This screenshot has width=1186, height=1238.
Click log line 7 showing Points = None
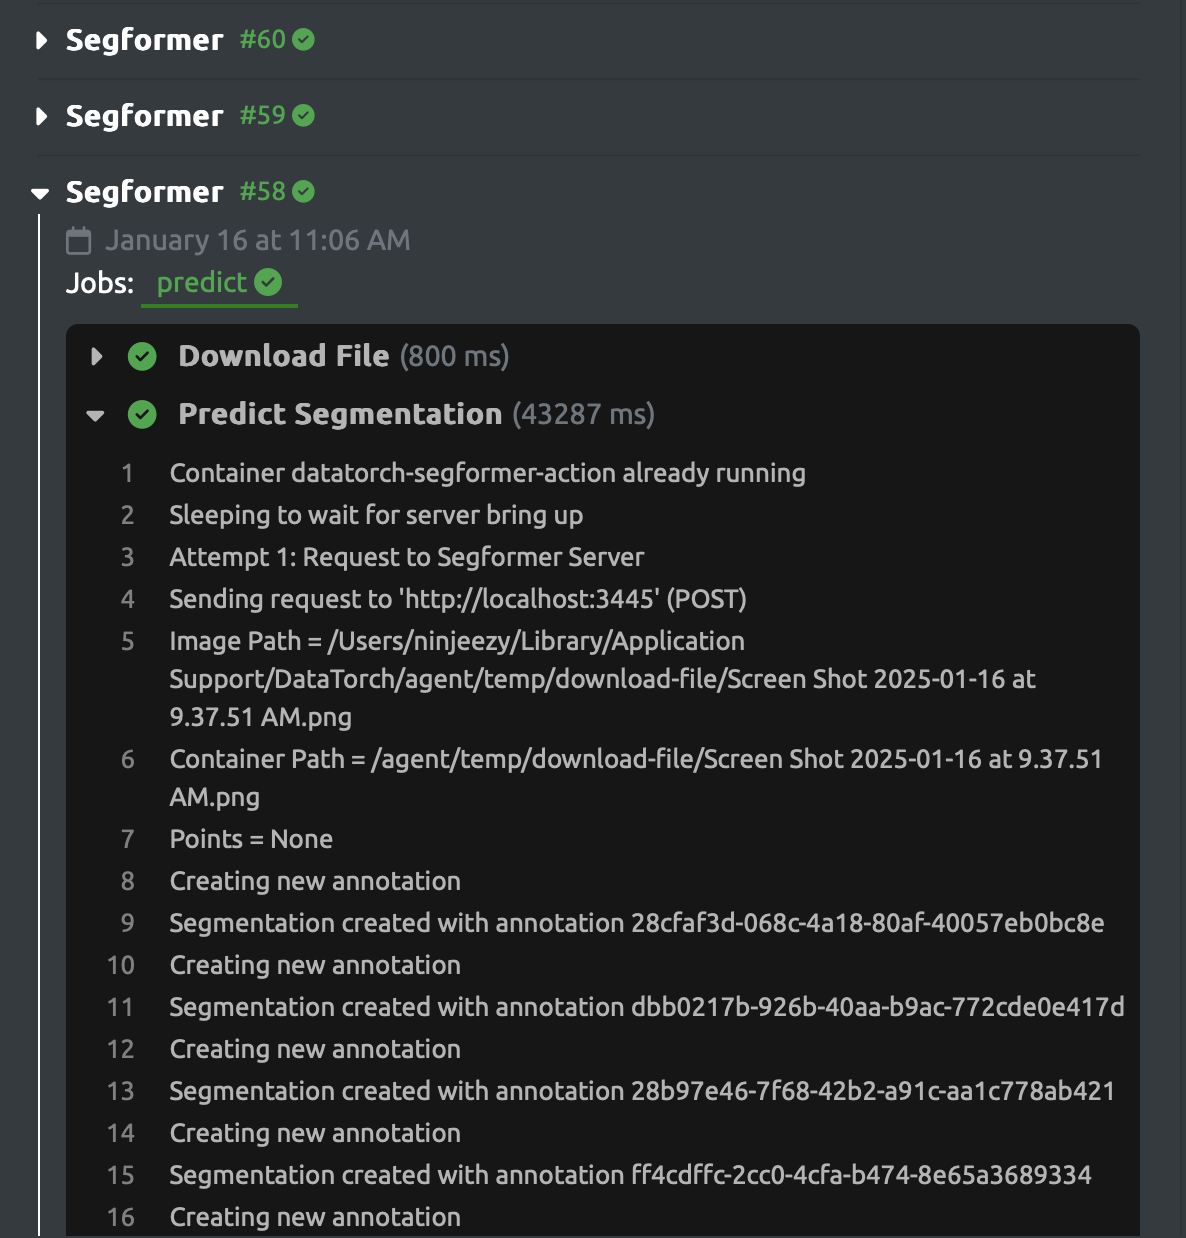(x=251, y=839)
